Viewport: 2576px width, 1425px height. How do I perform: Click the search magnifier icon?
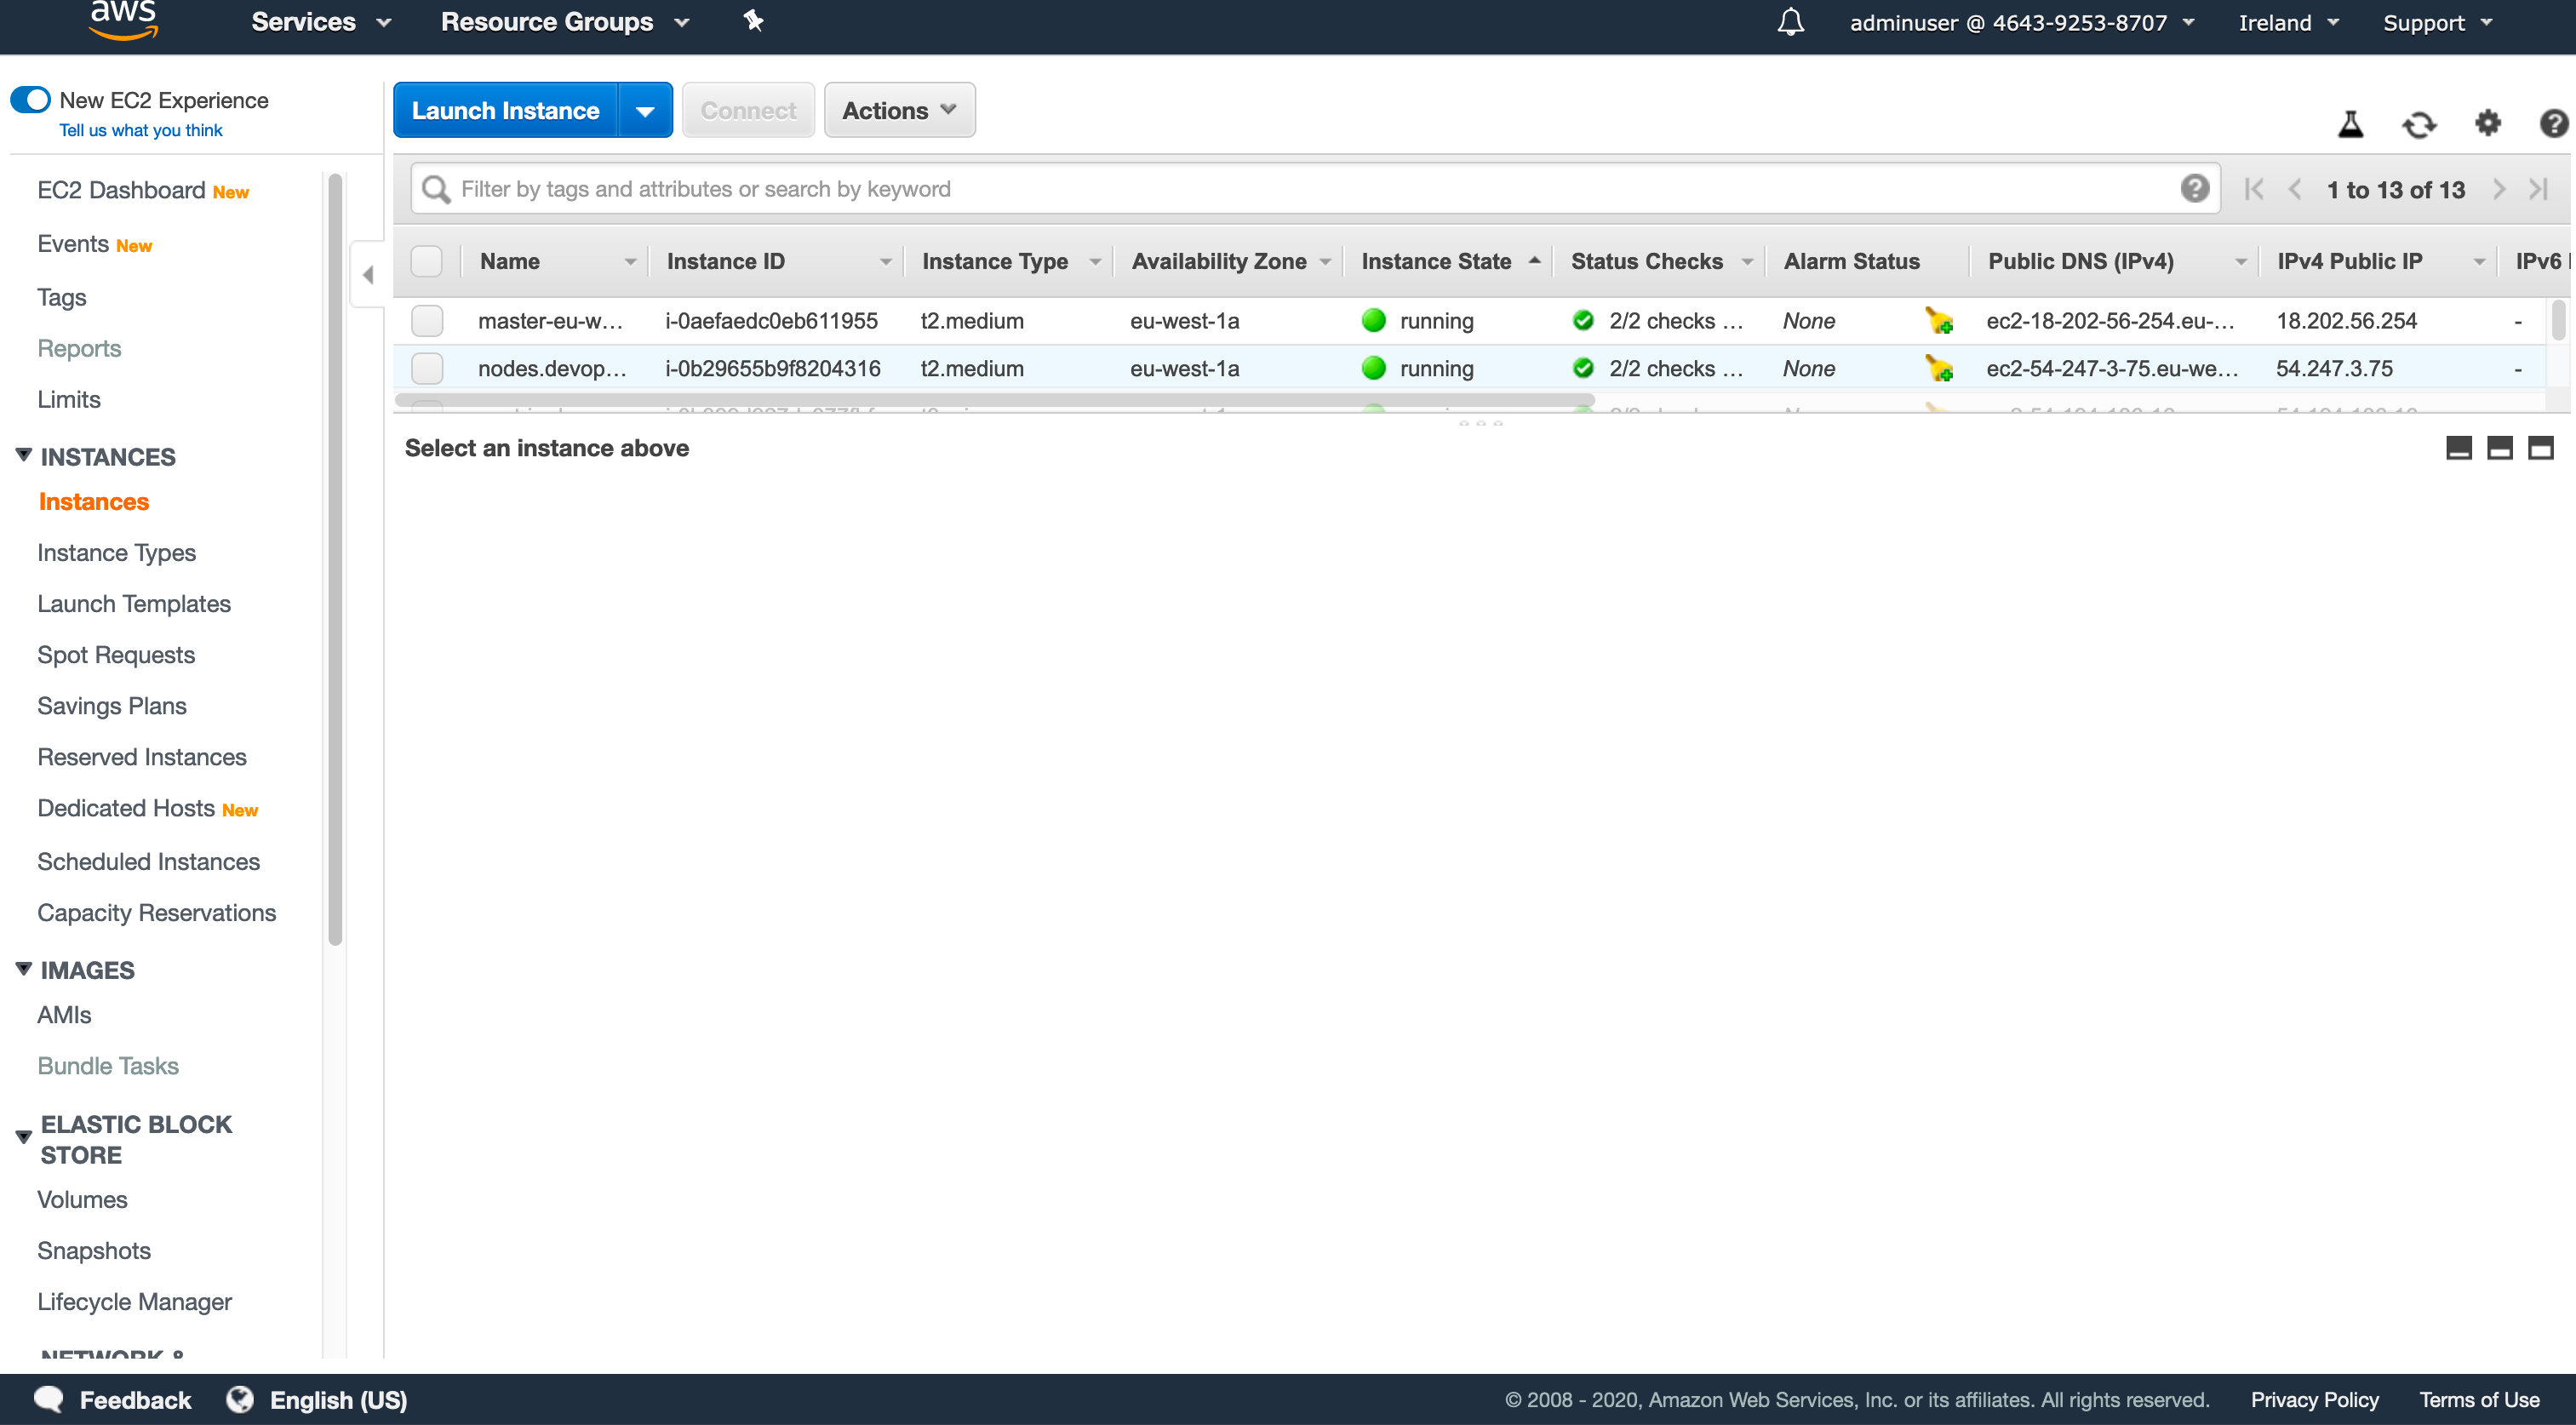pos(435,189)
